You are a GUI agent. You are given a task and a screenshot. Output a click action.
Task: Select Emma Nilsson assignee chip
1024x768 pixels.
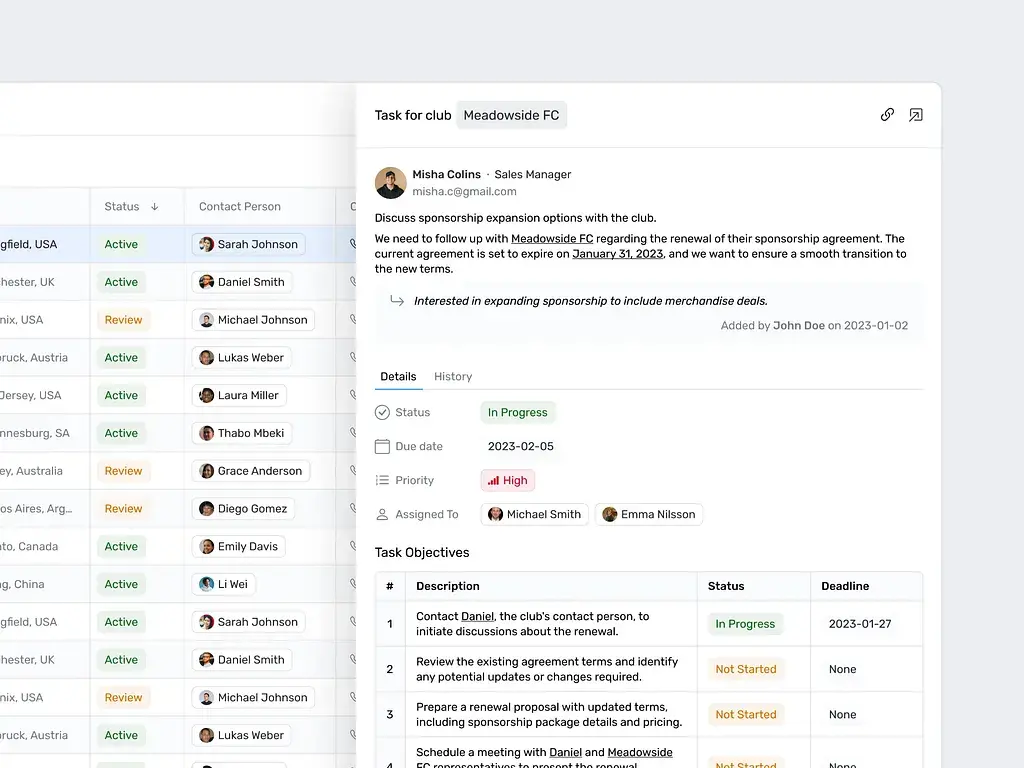coord(649,515)
